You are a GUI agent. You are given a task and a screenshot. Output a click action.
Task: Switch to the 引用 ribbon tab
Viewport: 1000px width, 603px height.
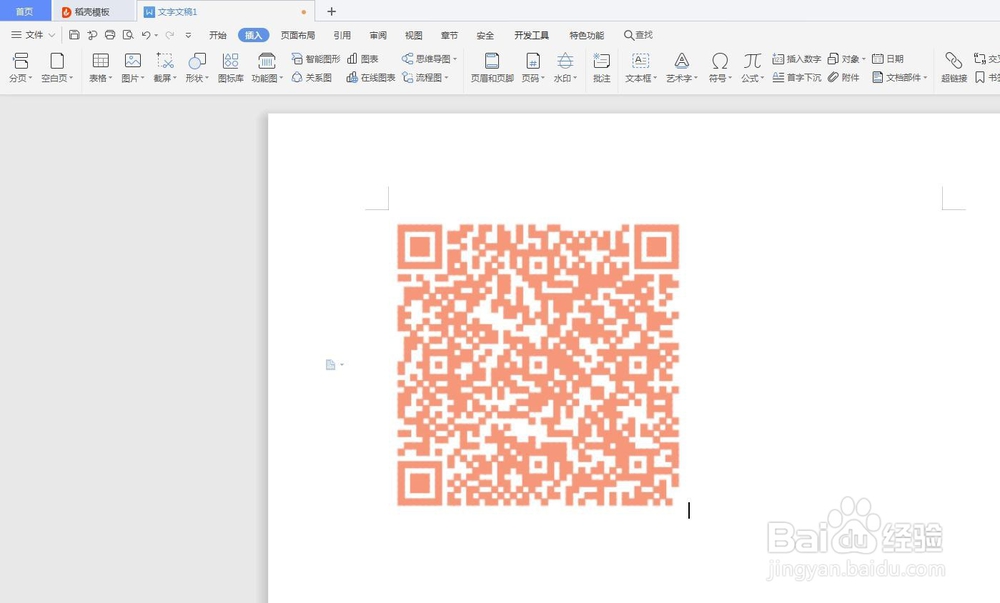[342, 35]
